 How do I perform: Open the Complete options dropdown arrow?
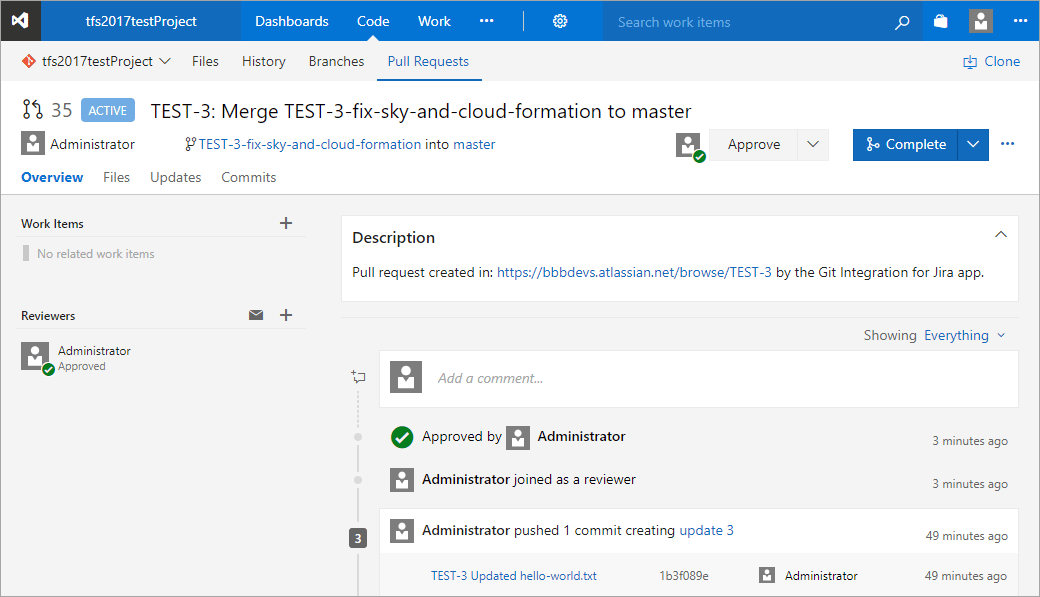pos(973,145)
